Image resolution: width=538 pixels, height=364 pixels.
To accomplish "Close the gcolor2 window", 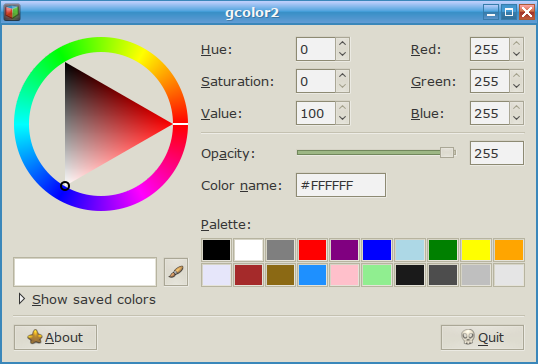I will [x=527, y=12].
